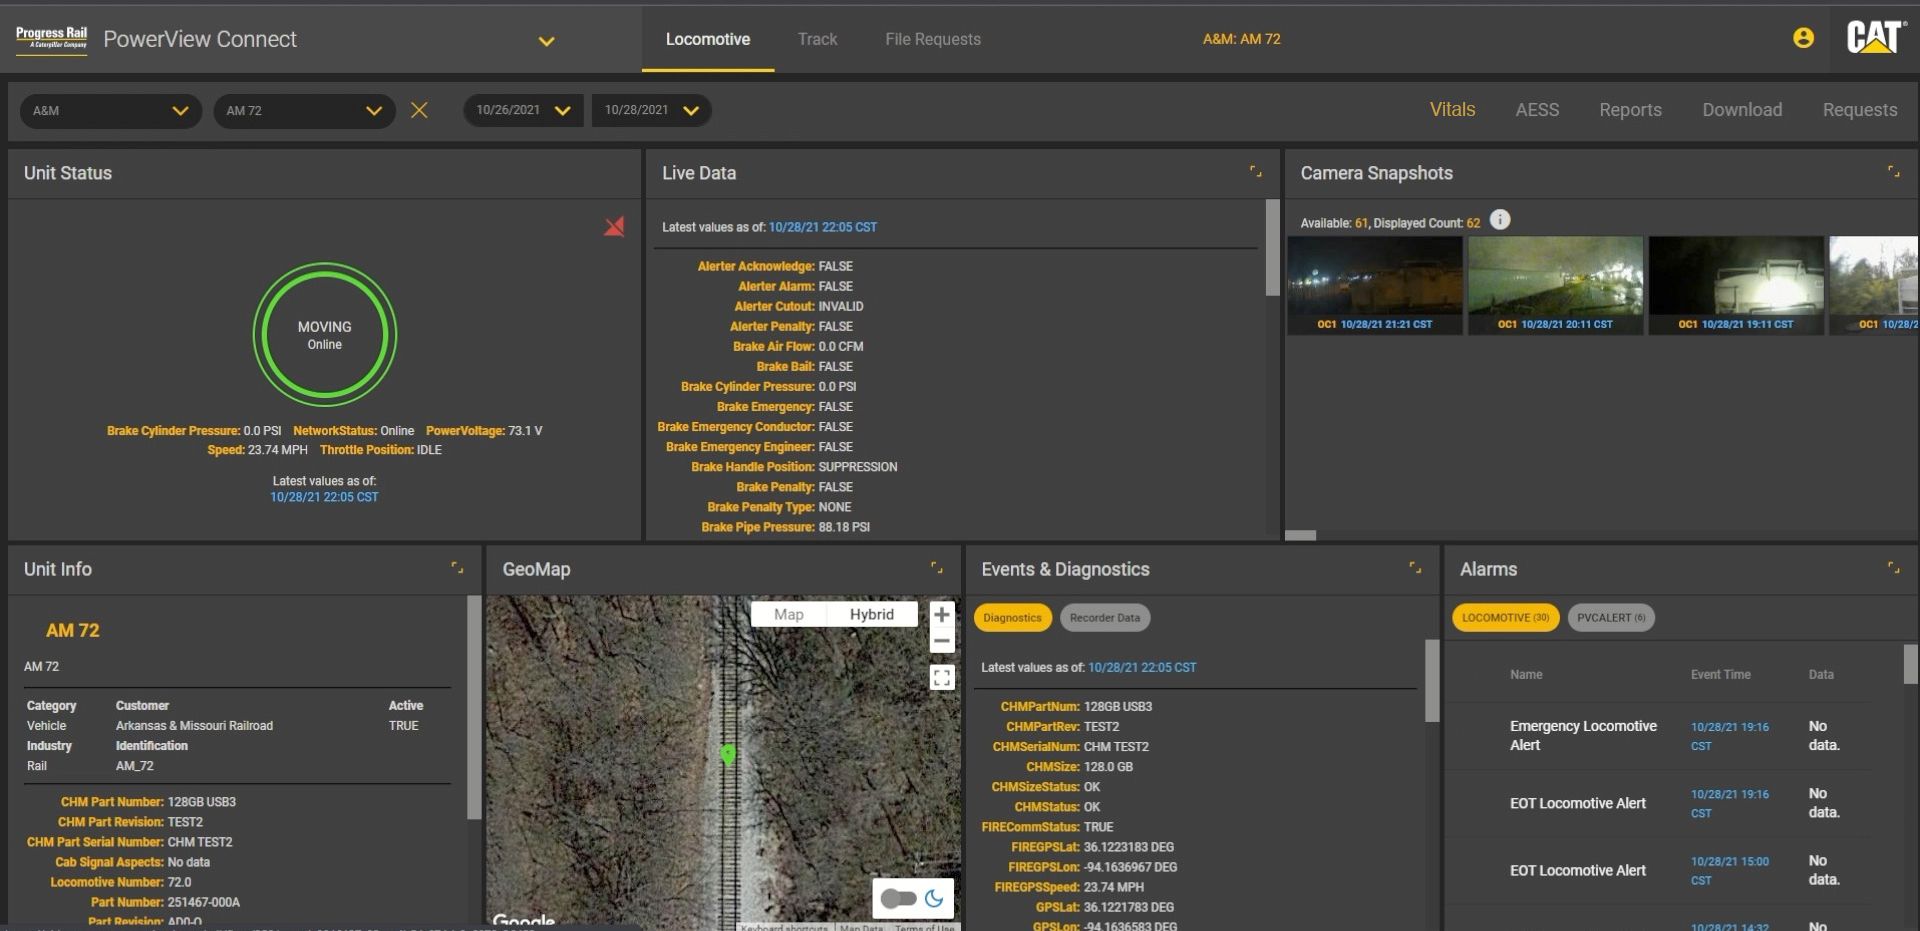
Task: Open the A&M customer dropdown
Action: click(x=110, y=111)
